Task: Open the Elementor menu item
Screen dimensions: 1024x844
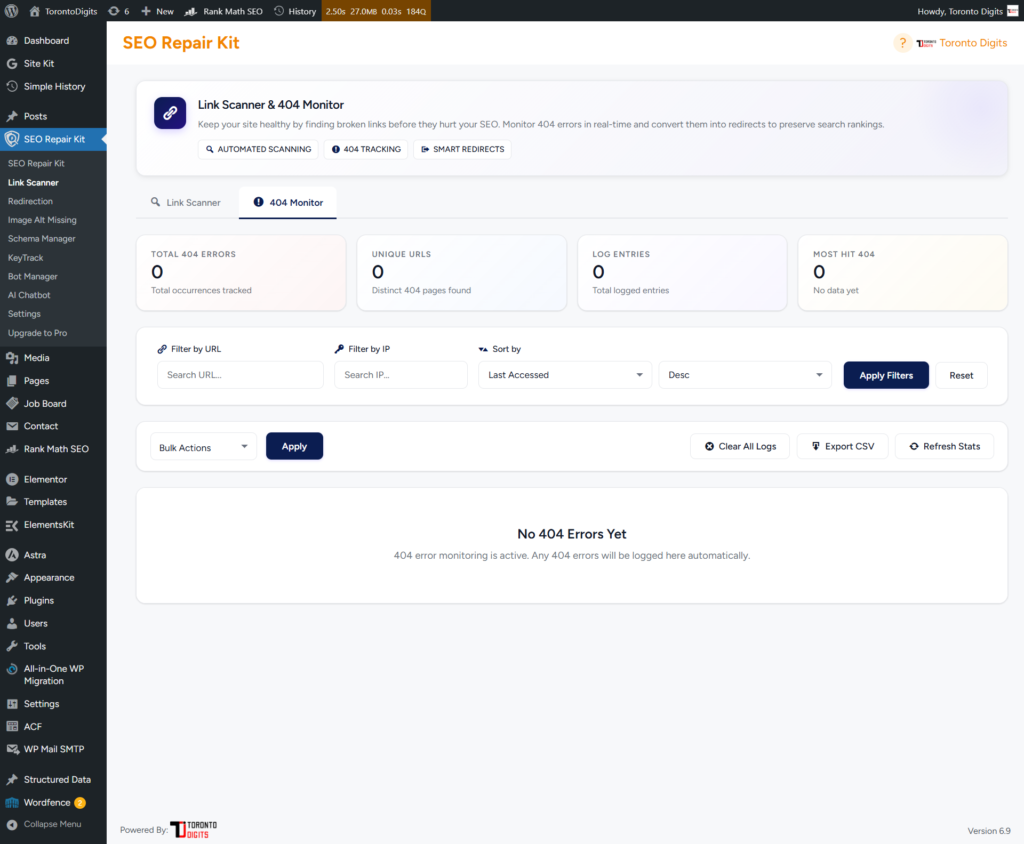Action: click(x=45, y=479)
